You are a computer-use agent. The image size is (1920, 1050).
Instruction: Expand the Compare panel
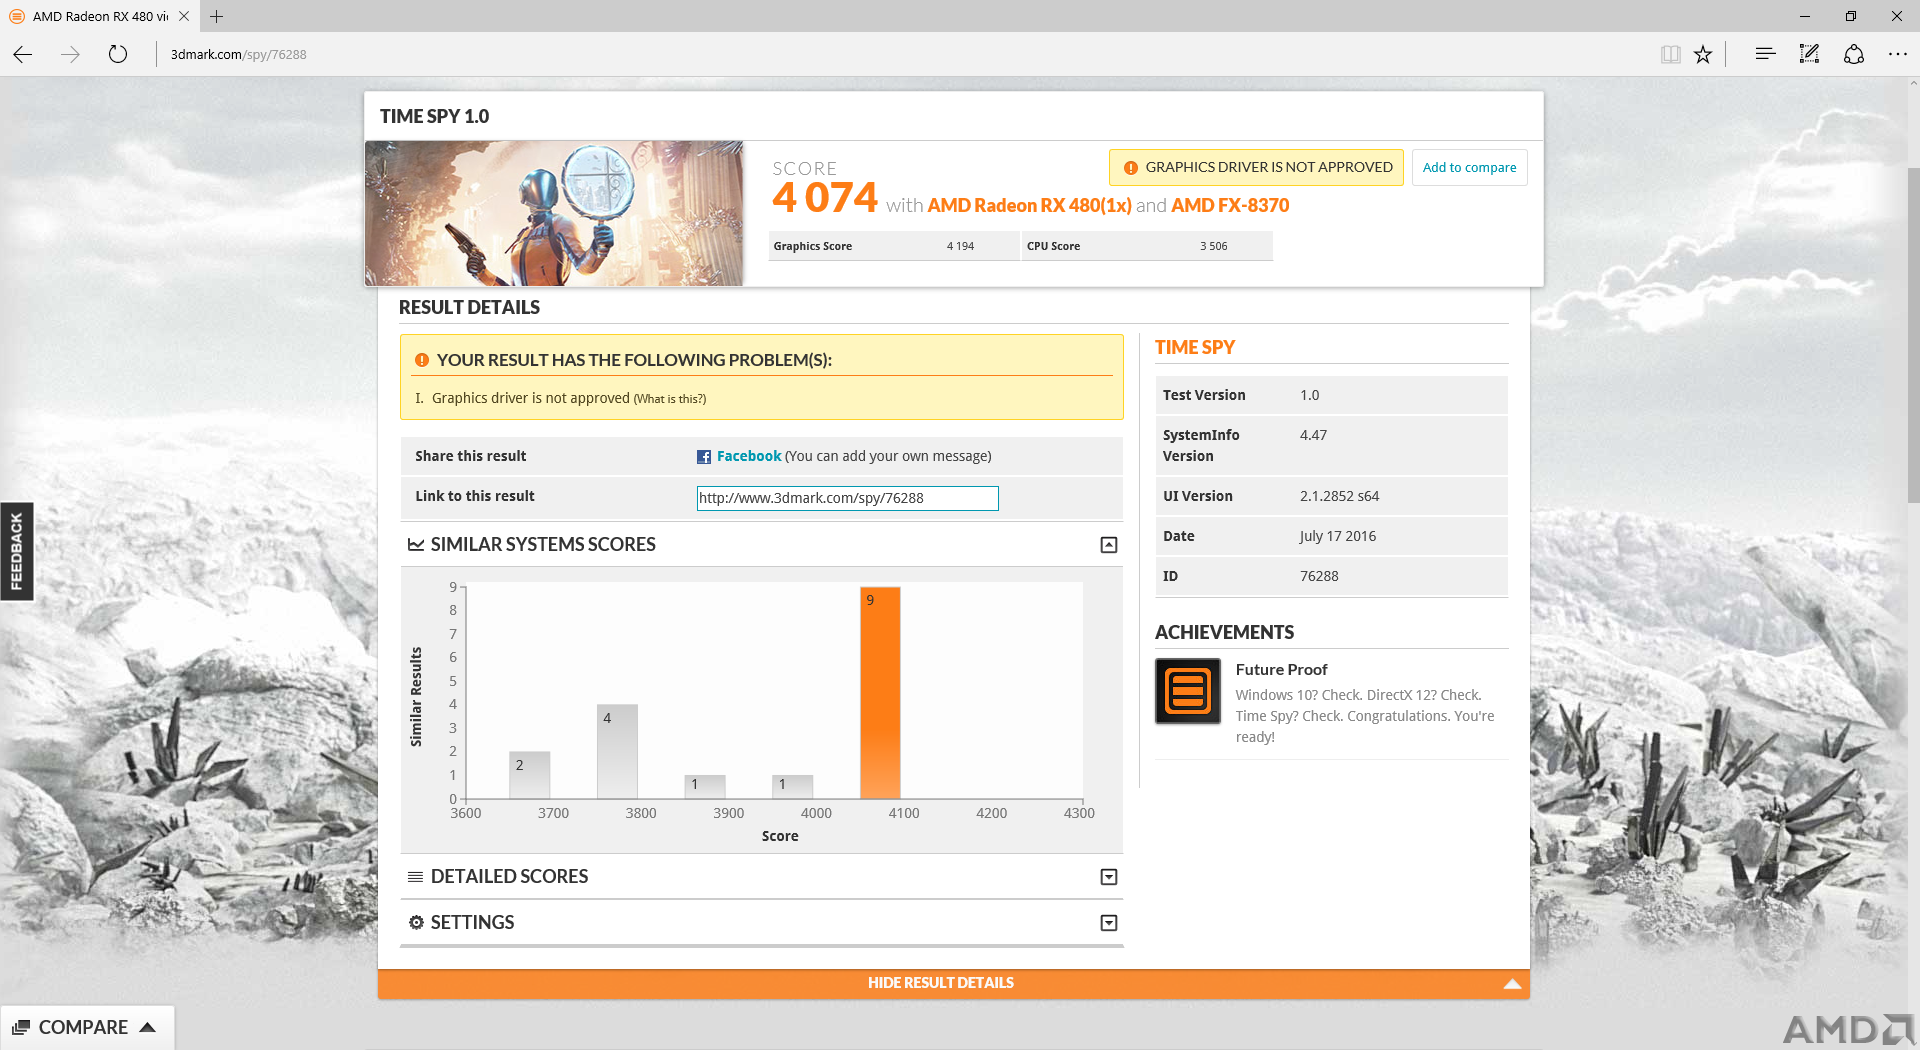click(87, 1027)
